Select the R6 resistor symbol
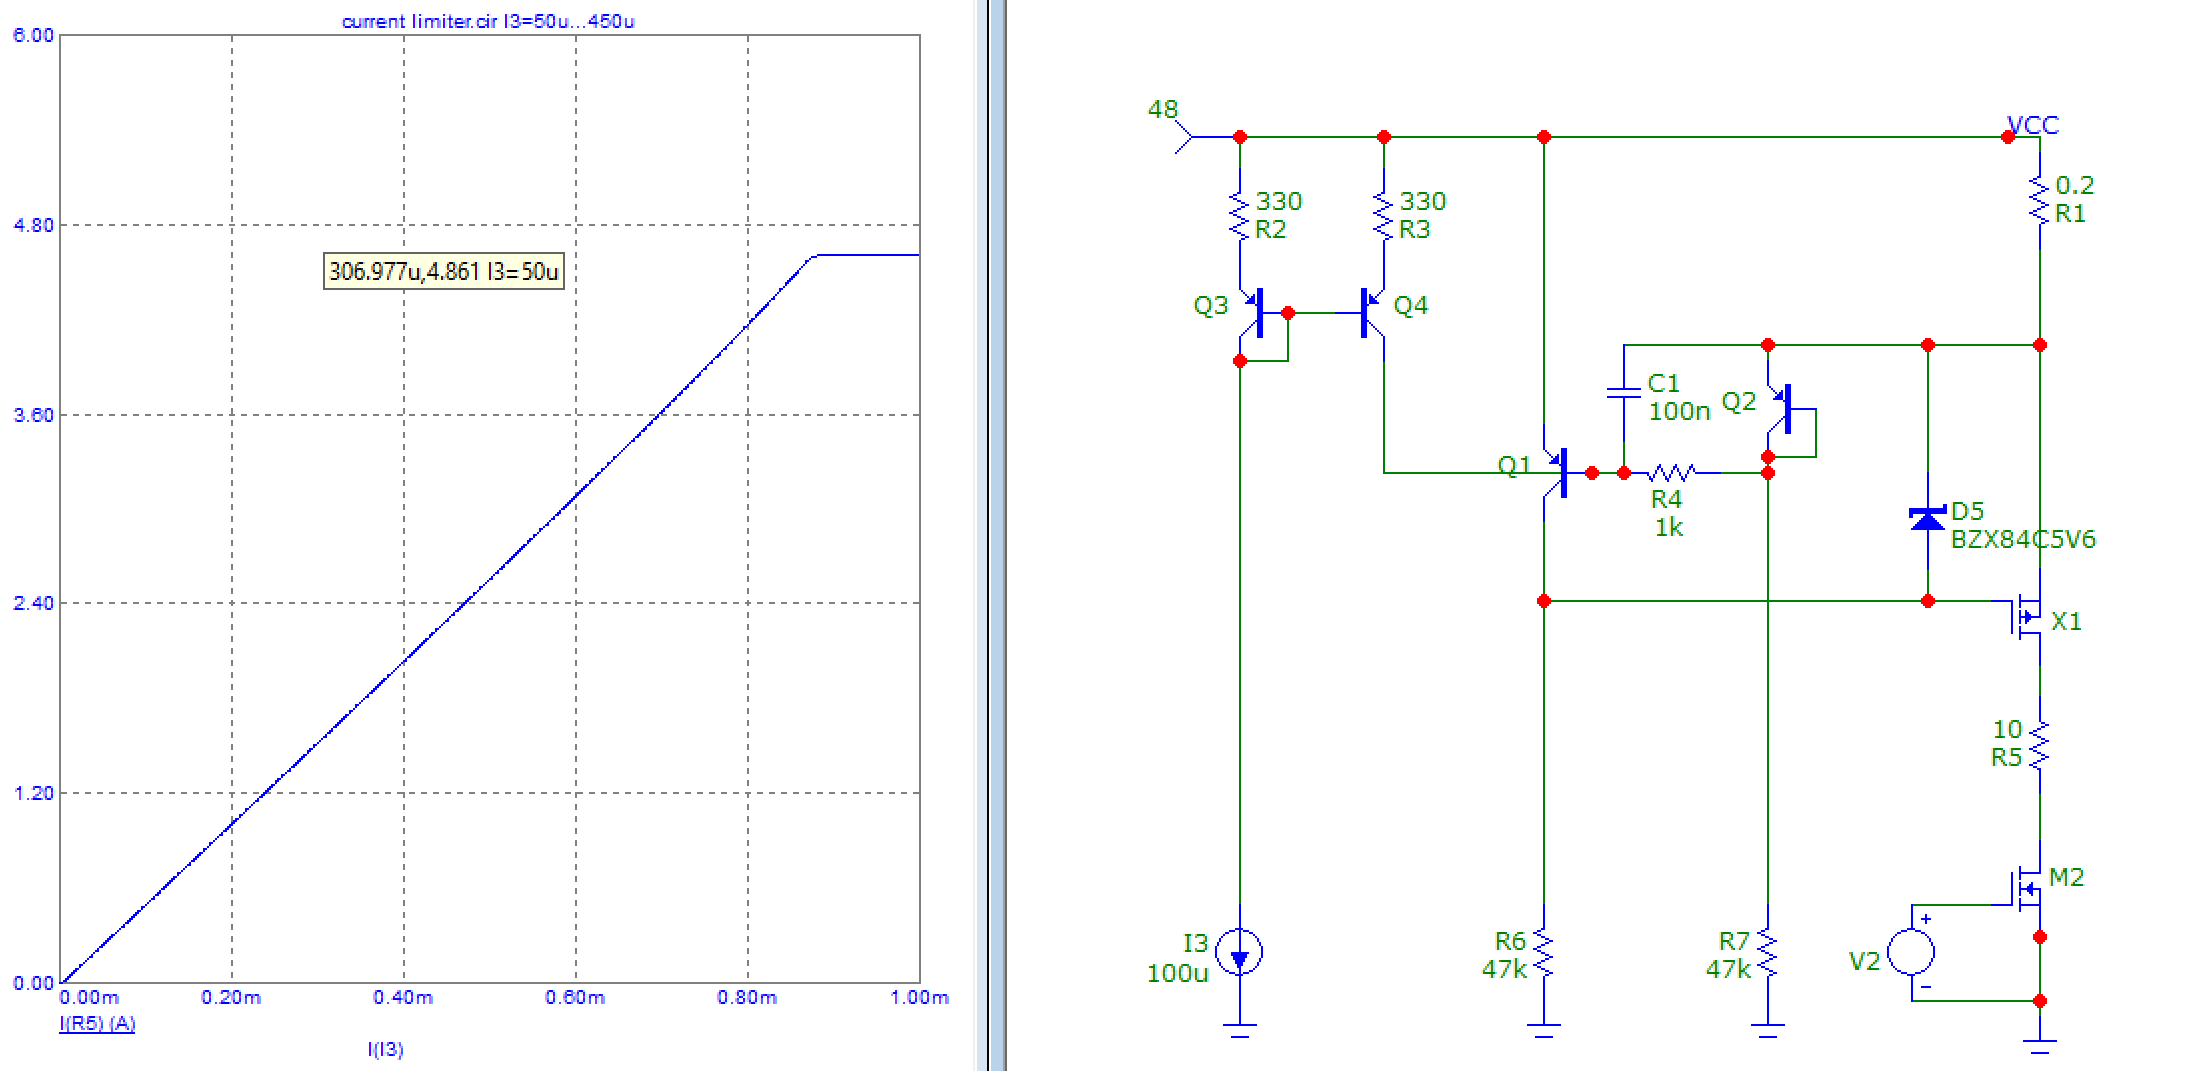The height and width of the screenshot is (1071, 2187). coord(1544,954)
